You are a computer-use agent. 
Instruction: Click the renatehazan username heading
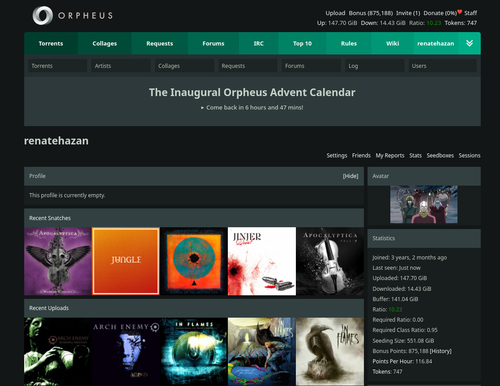56,141
